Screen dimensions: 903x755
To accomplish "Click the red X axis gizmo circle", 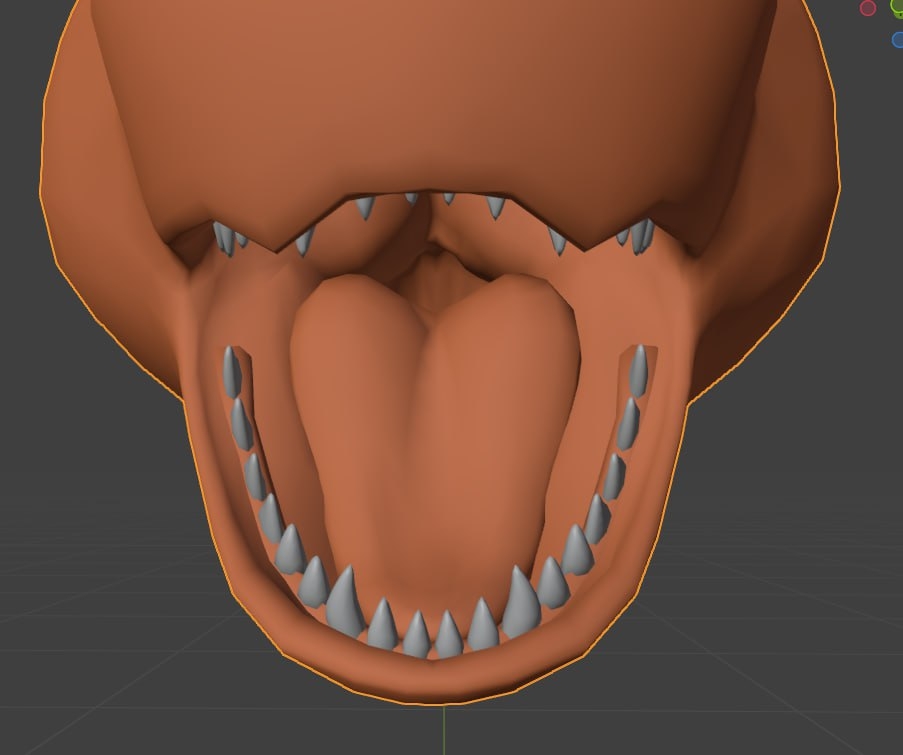I will point(868,8).
